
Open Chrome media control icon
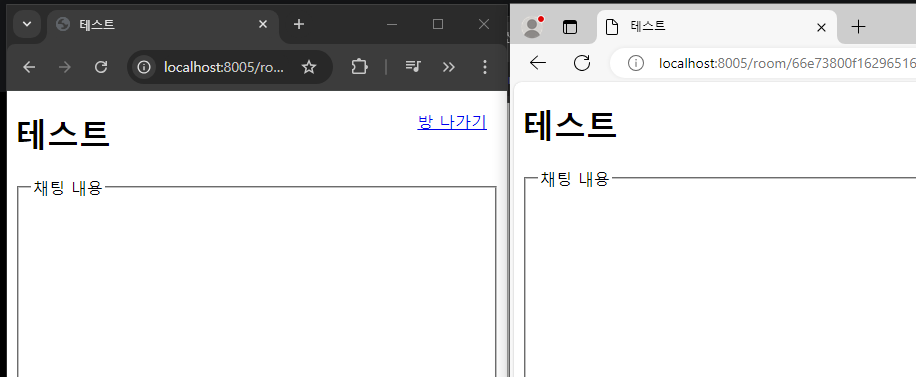click(413, 67)
